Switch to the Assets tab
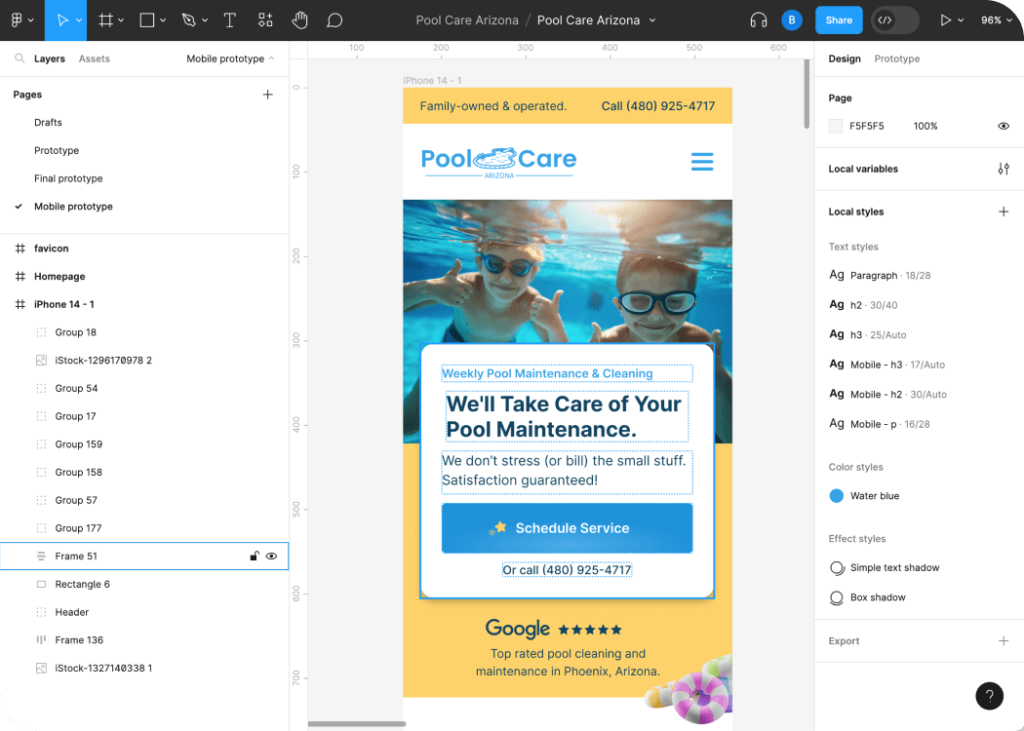1024x731 pixels. coord(94,59)
